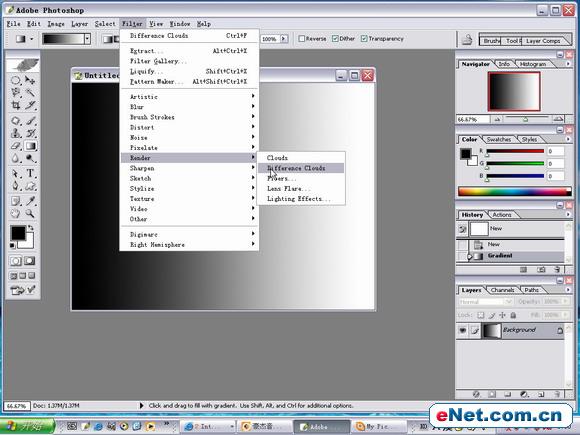
Task: Open the Layer Comps palette well tab
Action: click(543, 41)
